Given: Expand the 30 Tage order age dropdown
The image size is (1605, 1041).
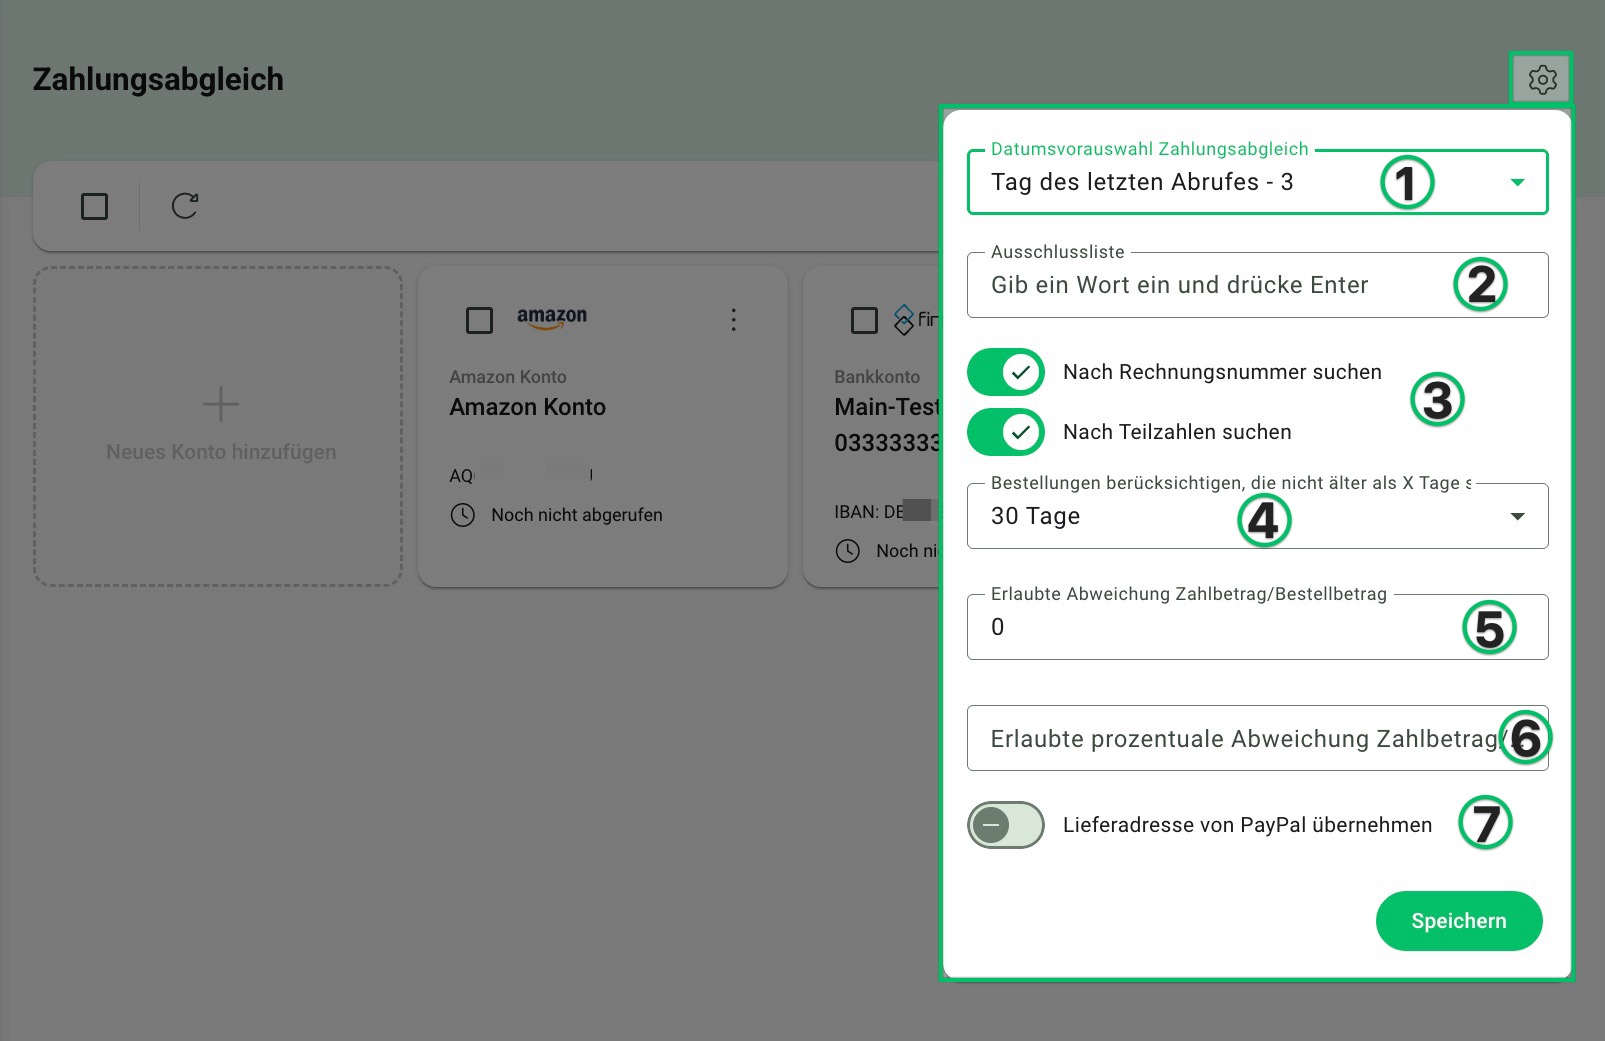Looking at the screenshot, I should (1257, 516).
